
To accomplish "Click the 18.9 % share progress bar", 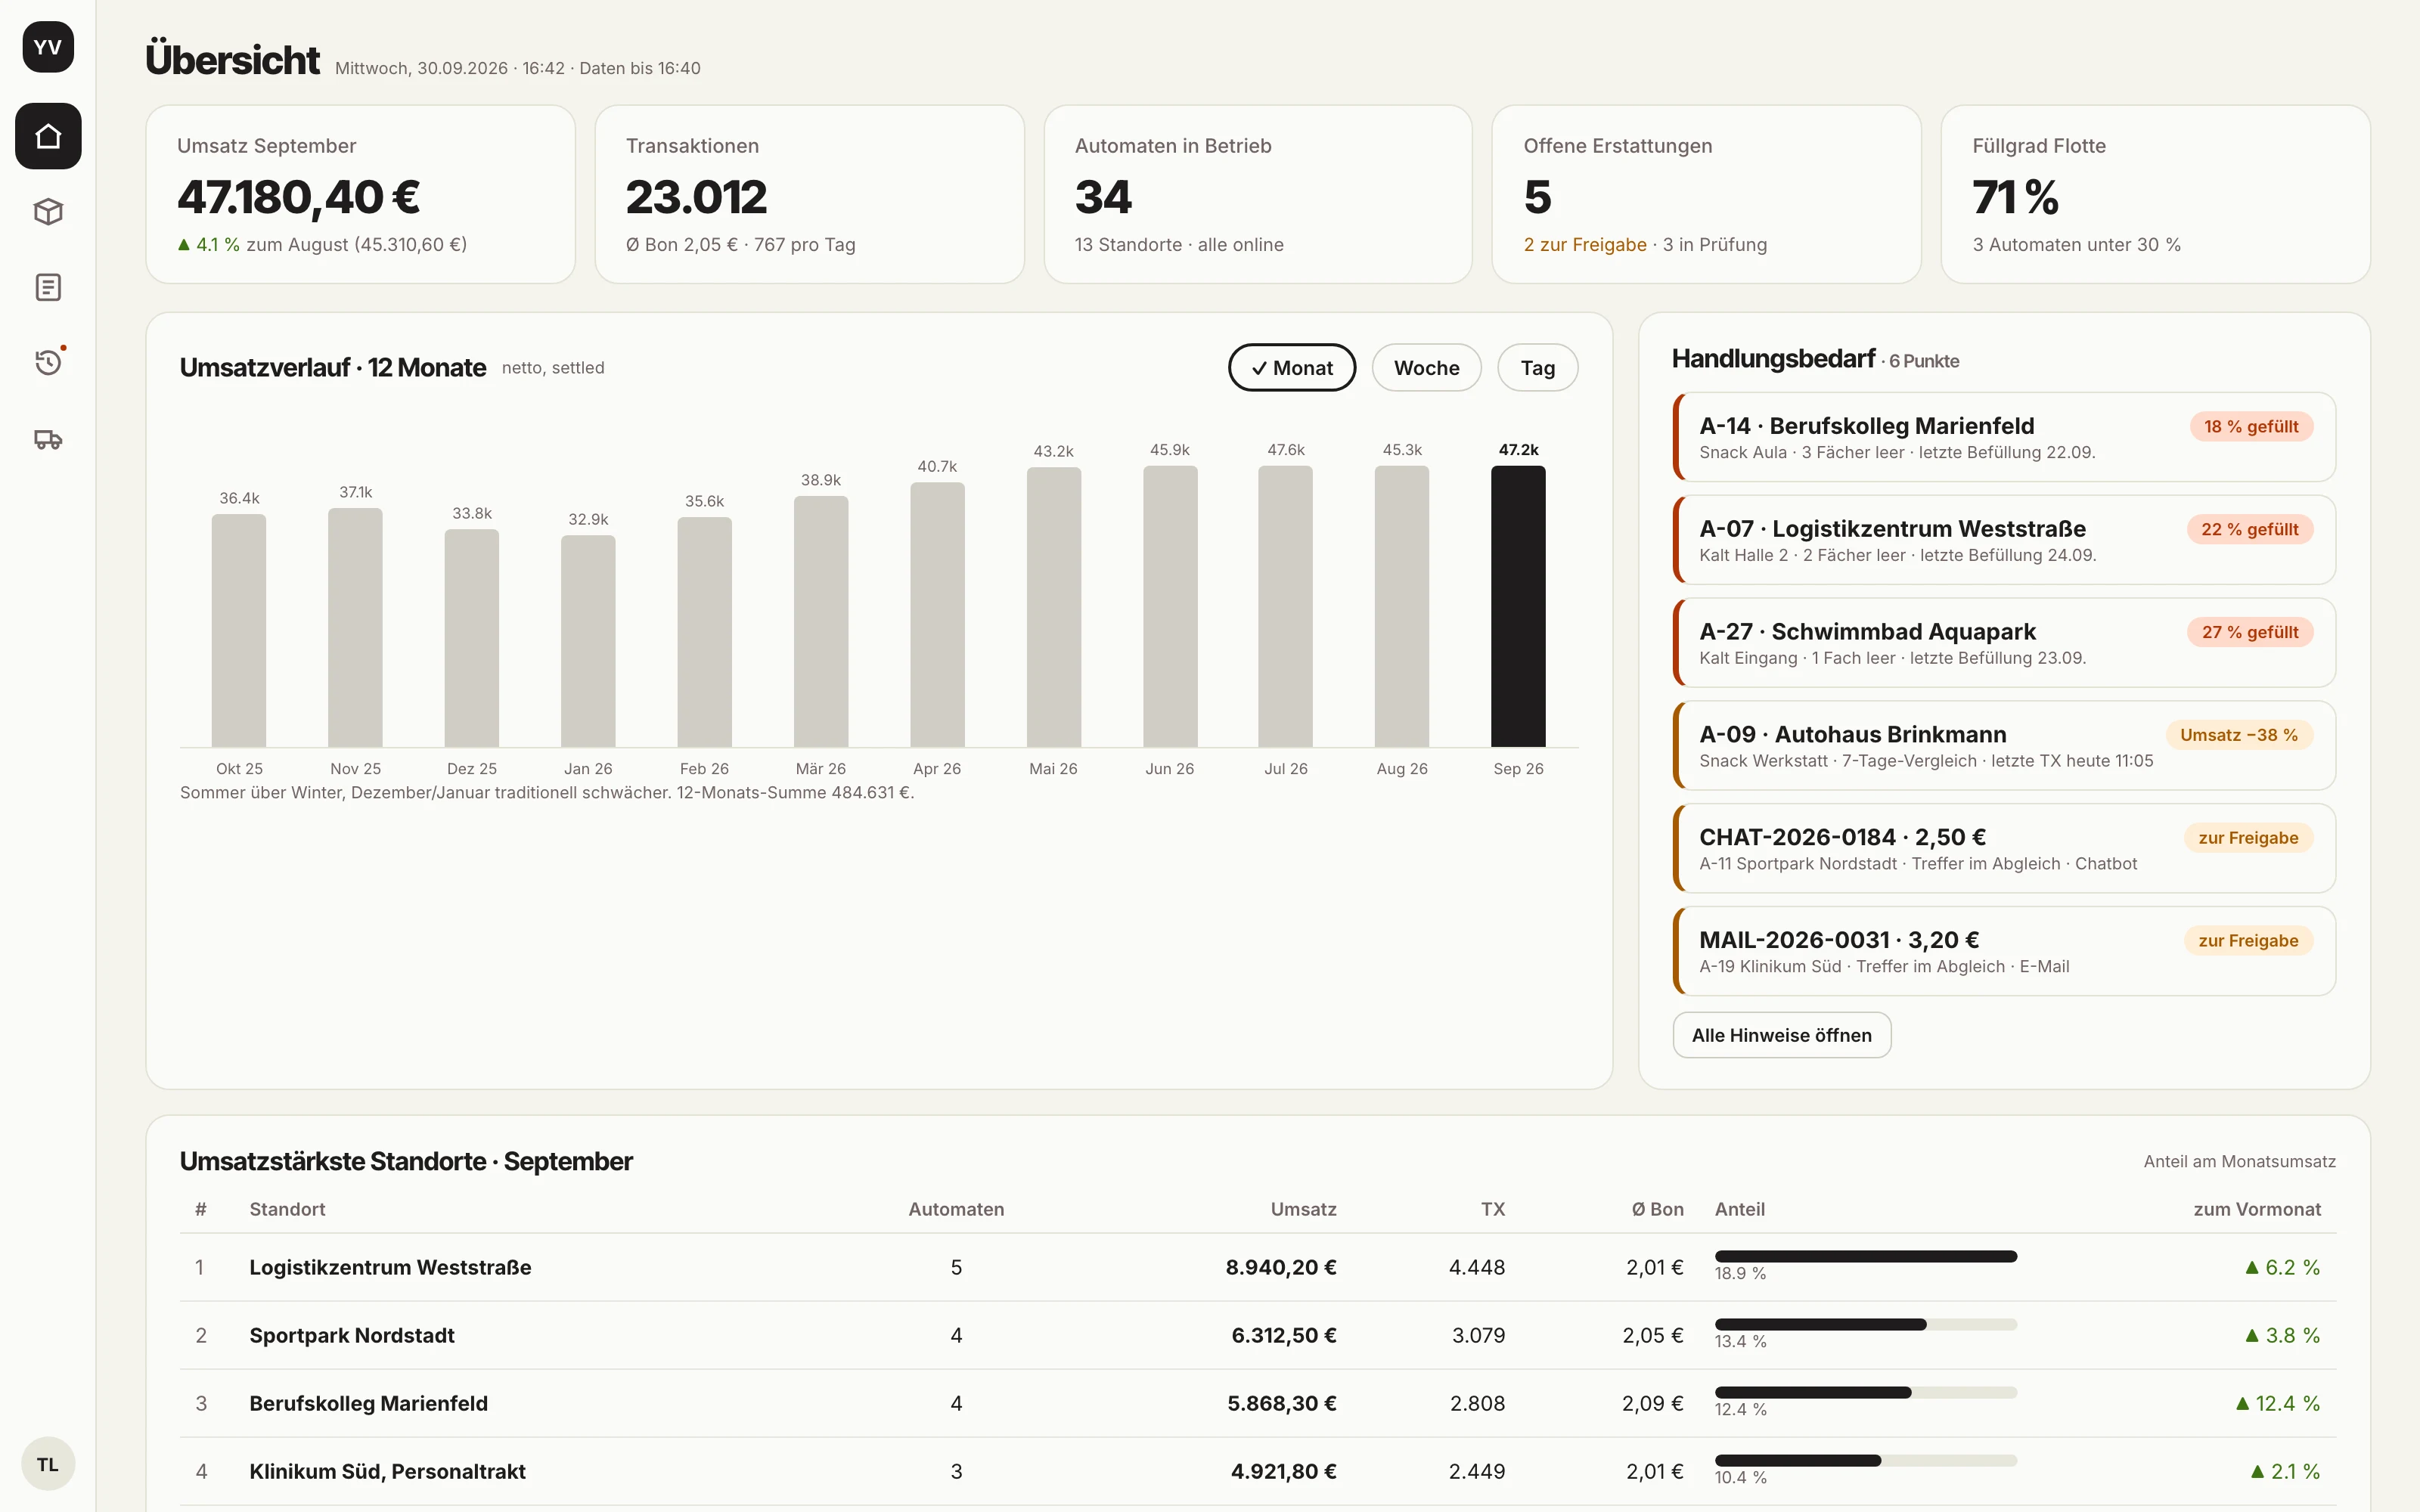I will (x=1866, y=1256).
